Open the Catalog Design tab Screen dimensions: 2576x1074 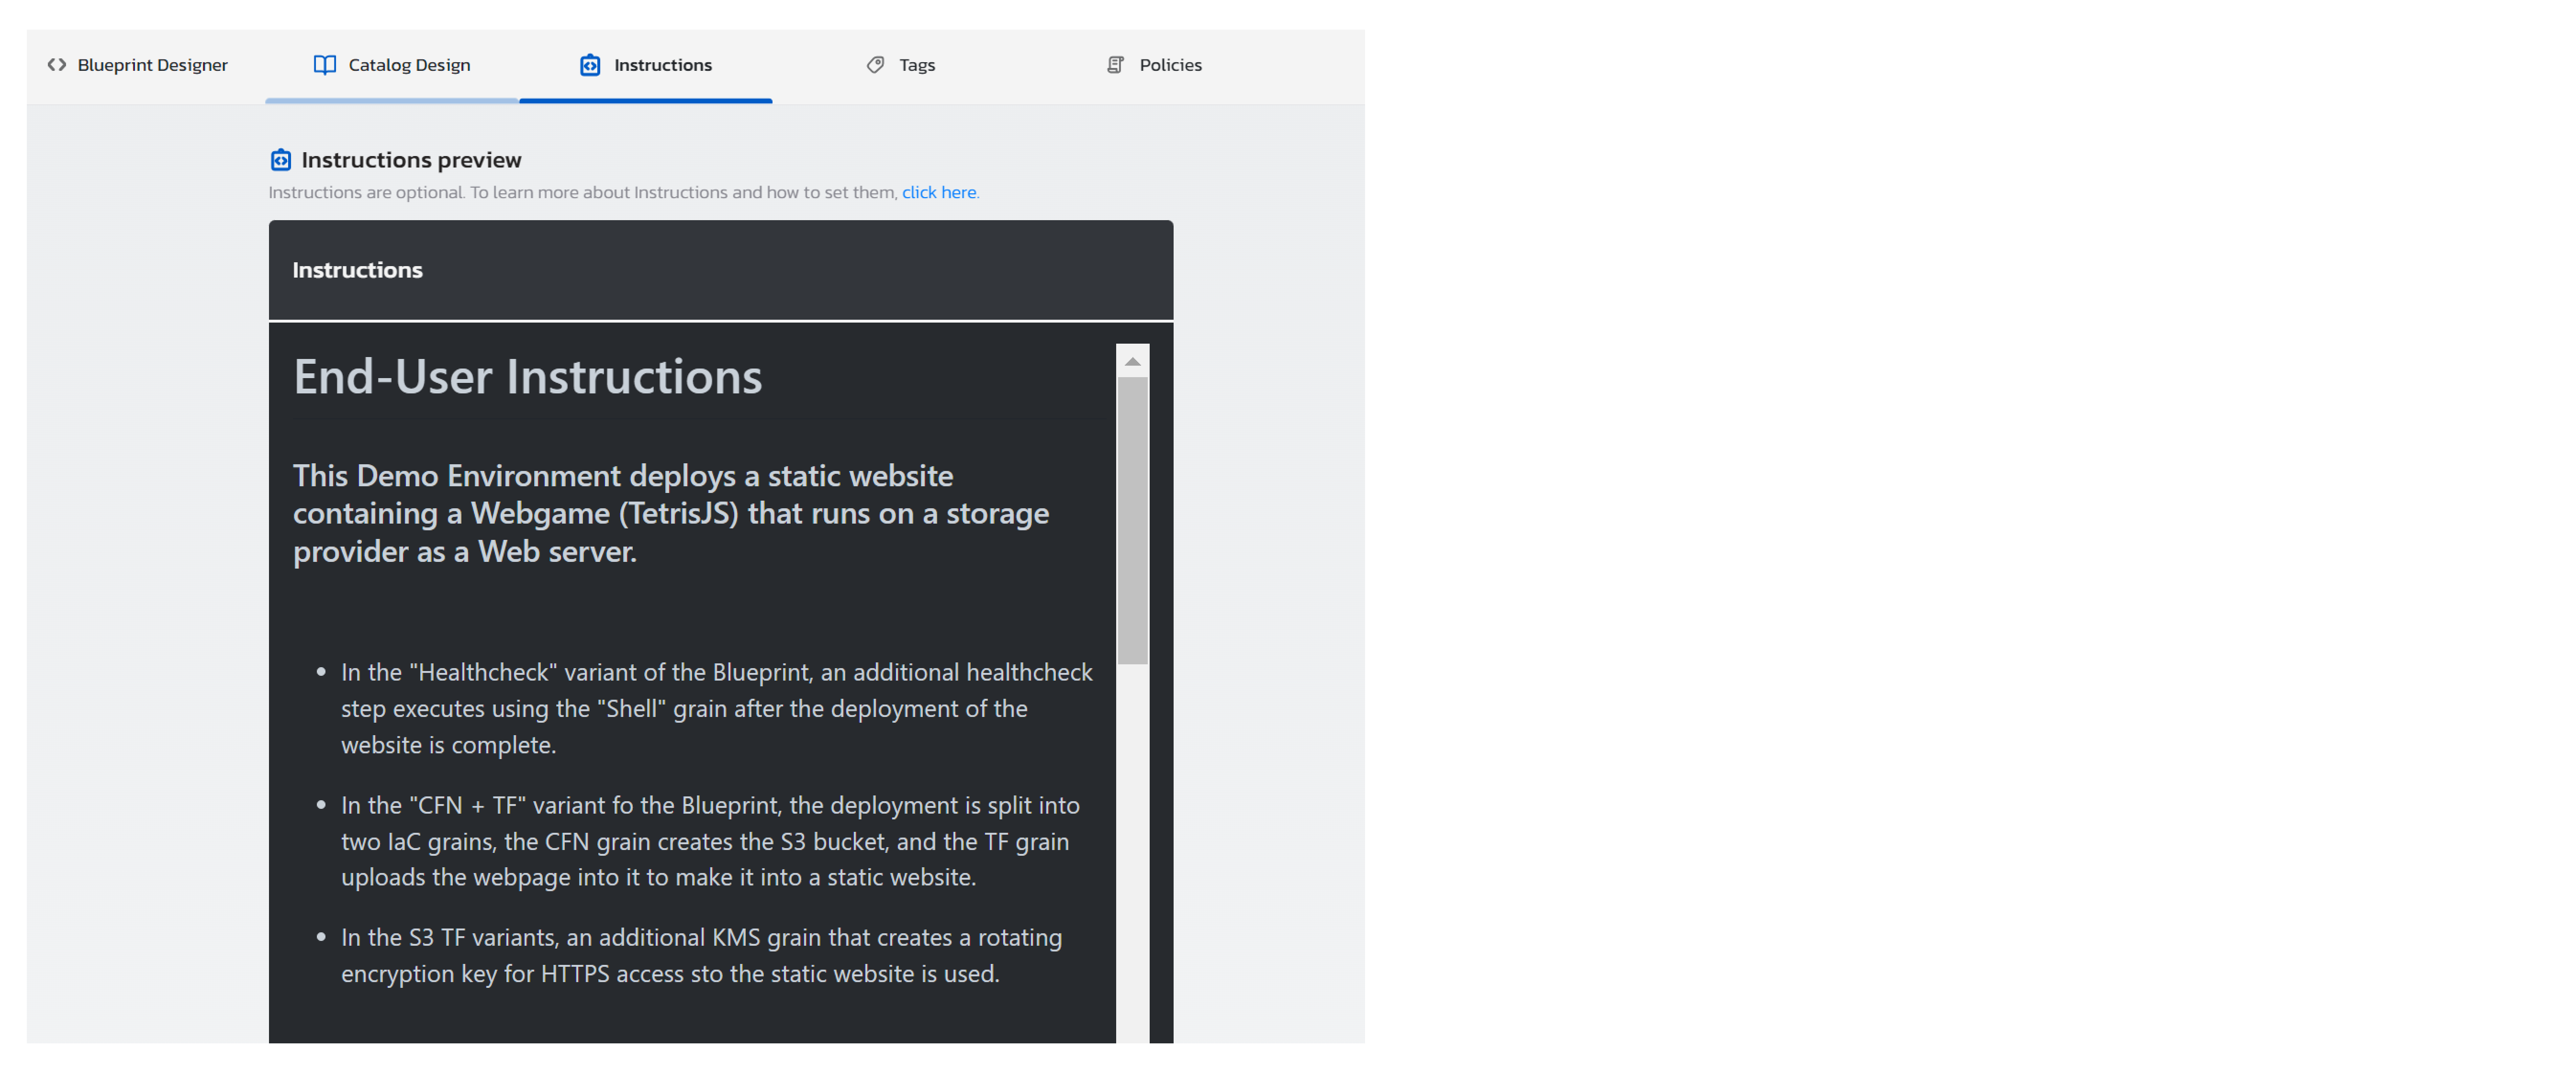click(x=409, y=65)
